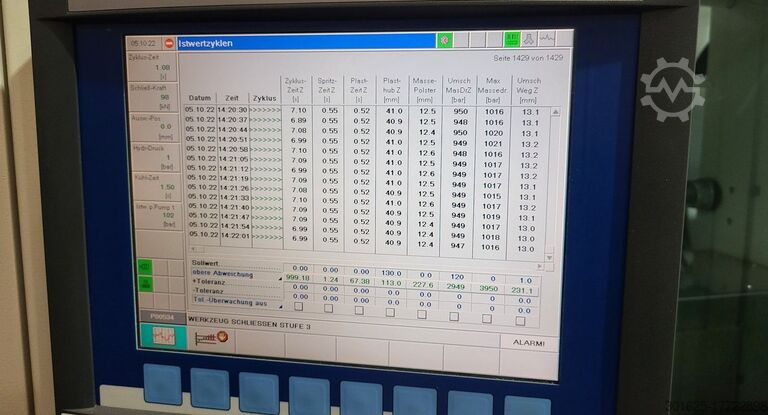Select the green status display icon at top right

(511, 39)
